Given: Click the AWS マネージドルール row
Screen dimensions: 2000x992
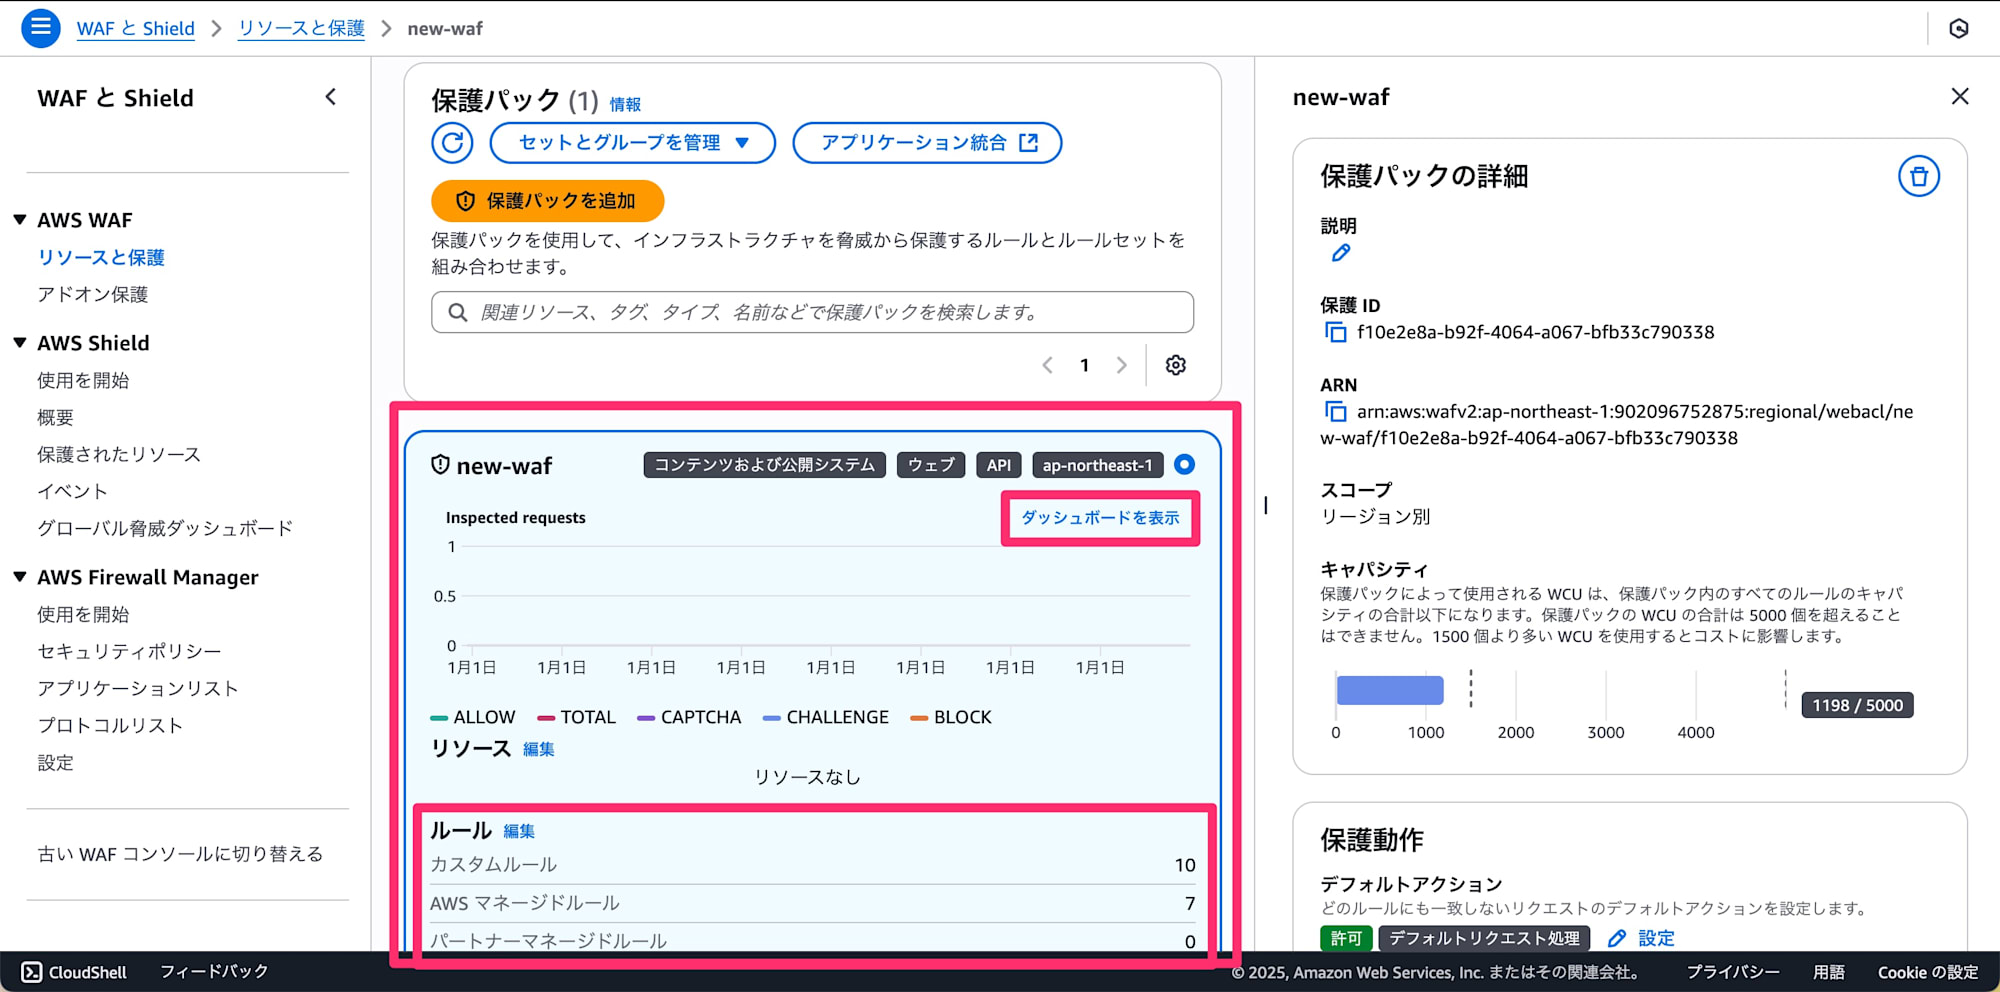Looking at the screenshot, I should pyautogui.click(x=812, y=903).
